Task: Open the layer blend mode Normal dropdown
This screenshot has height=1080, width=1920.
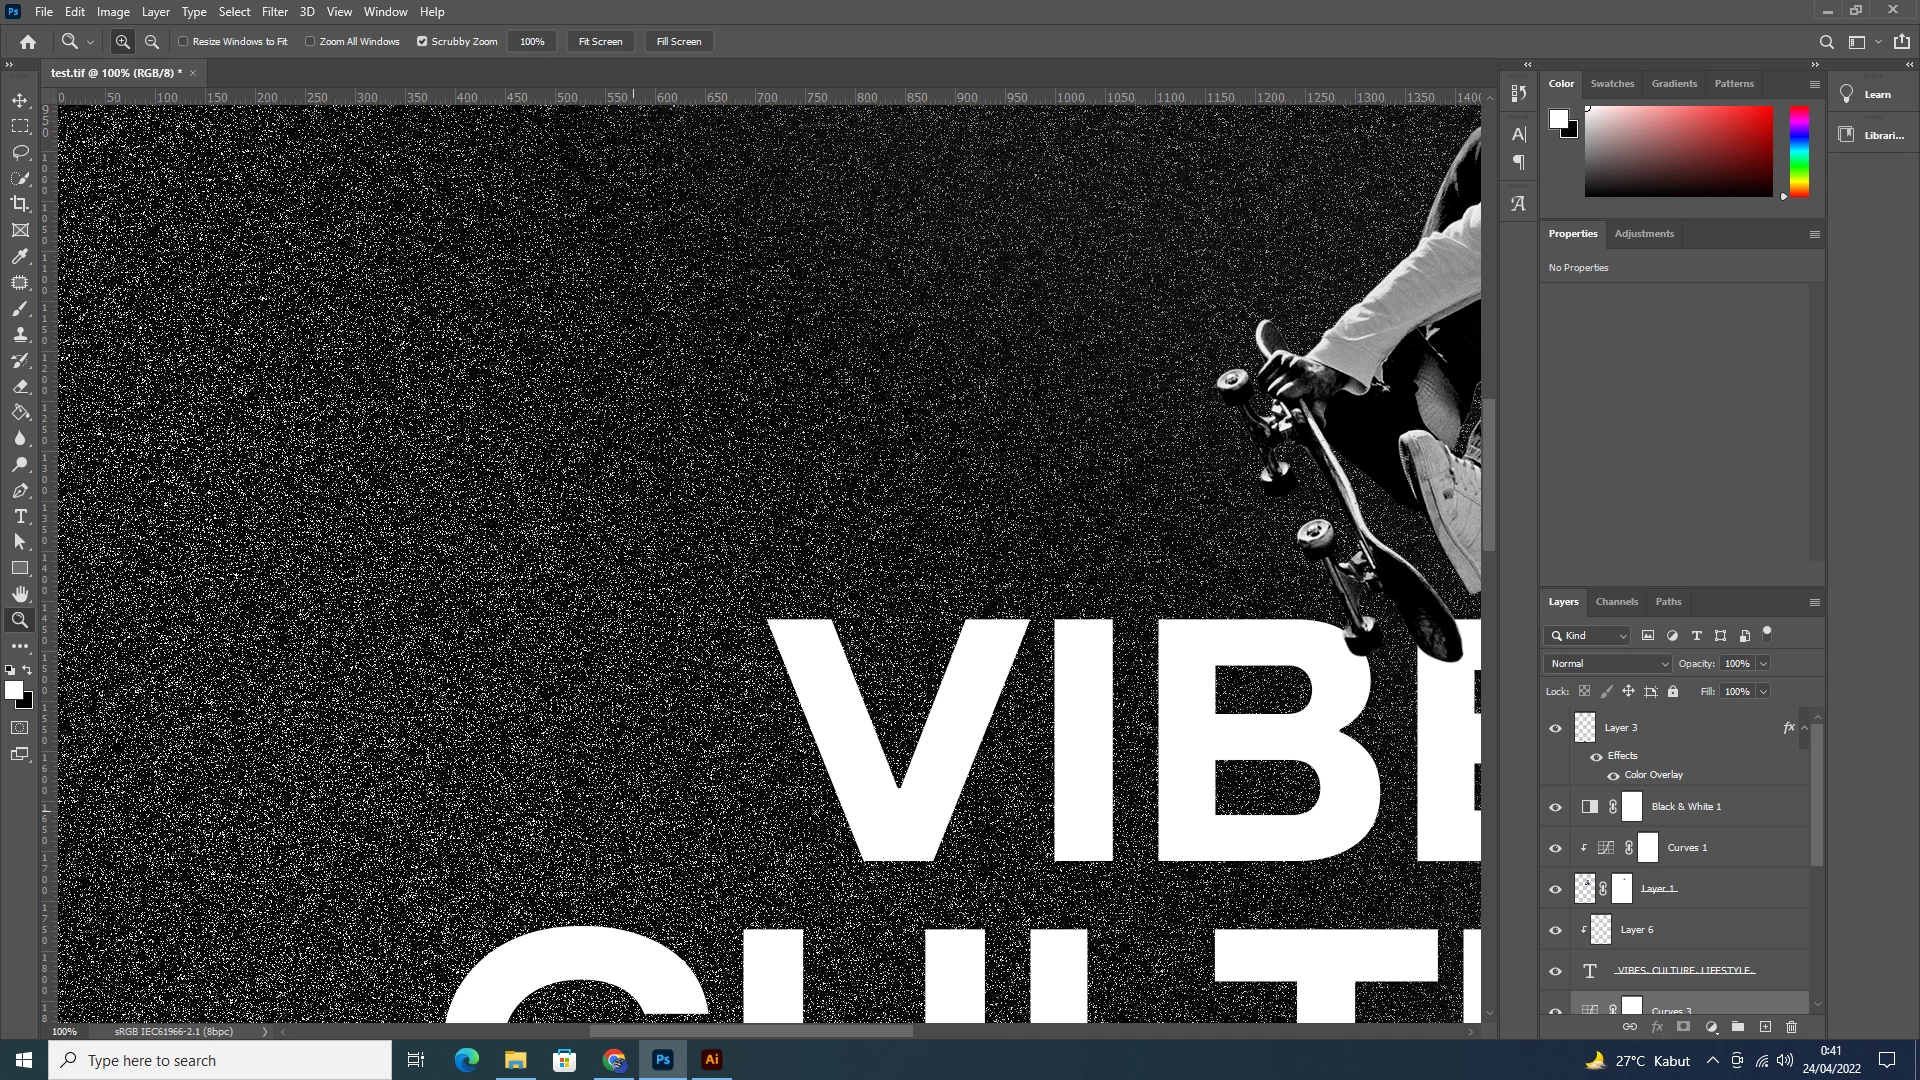Action: pos(1608,663)
